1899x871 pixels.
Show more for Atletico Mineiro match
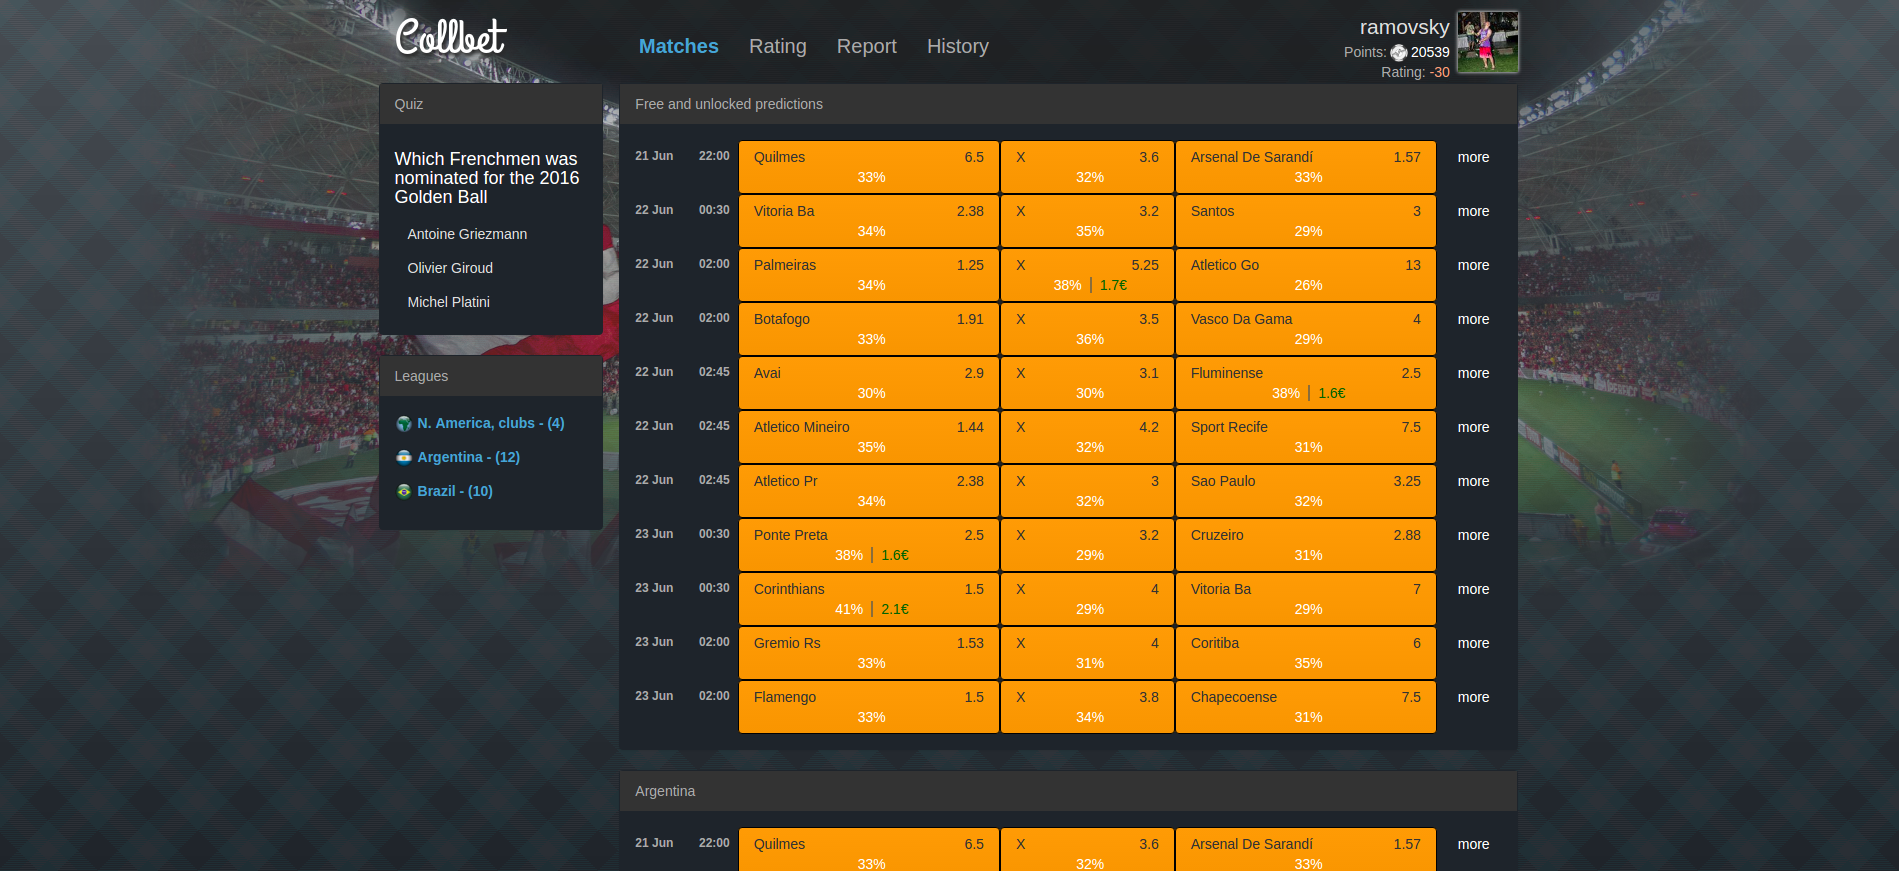click(x=1473, y=428)
